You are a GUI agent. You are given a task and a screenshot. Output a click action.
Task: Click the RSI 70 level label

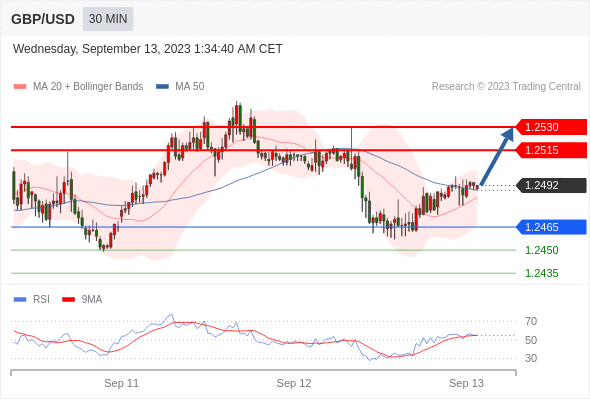click(x=531, y=321)
